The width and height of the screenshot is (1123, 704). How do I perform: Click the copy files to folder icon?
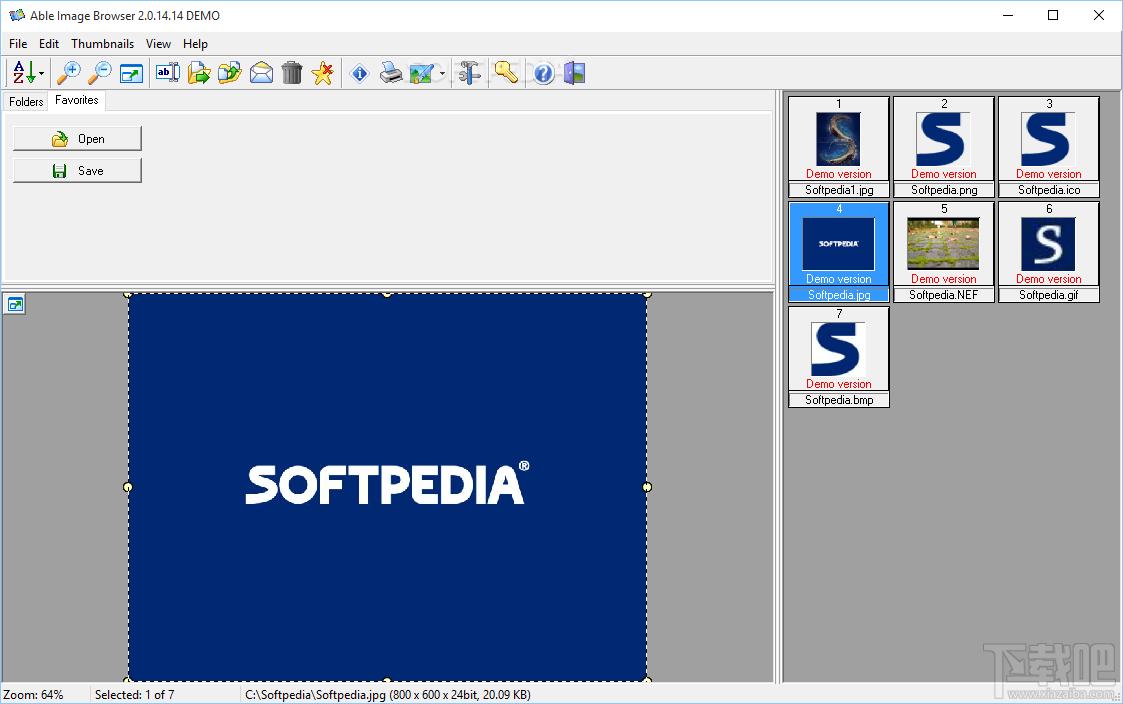pos(230,72)
